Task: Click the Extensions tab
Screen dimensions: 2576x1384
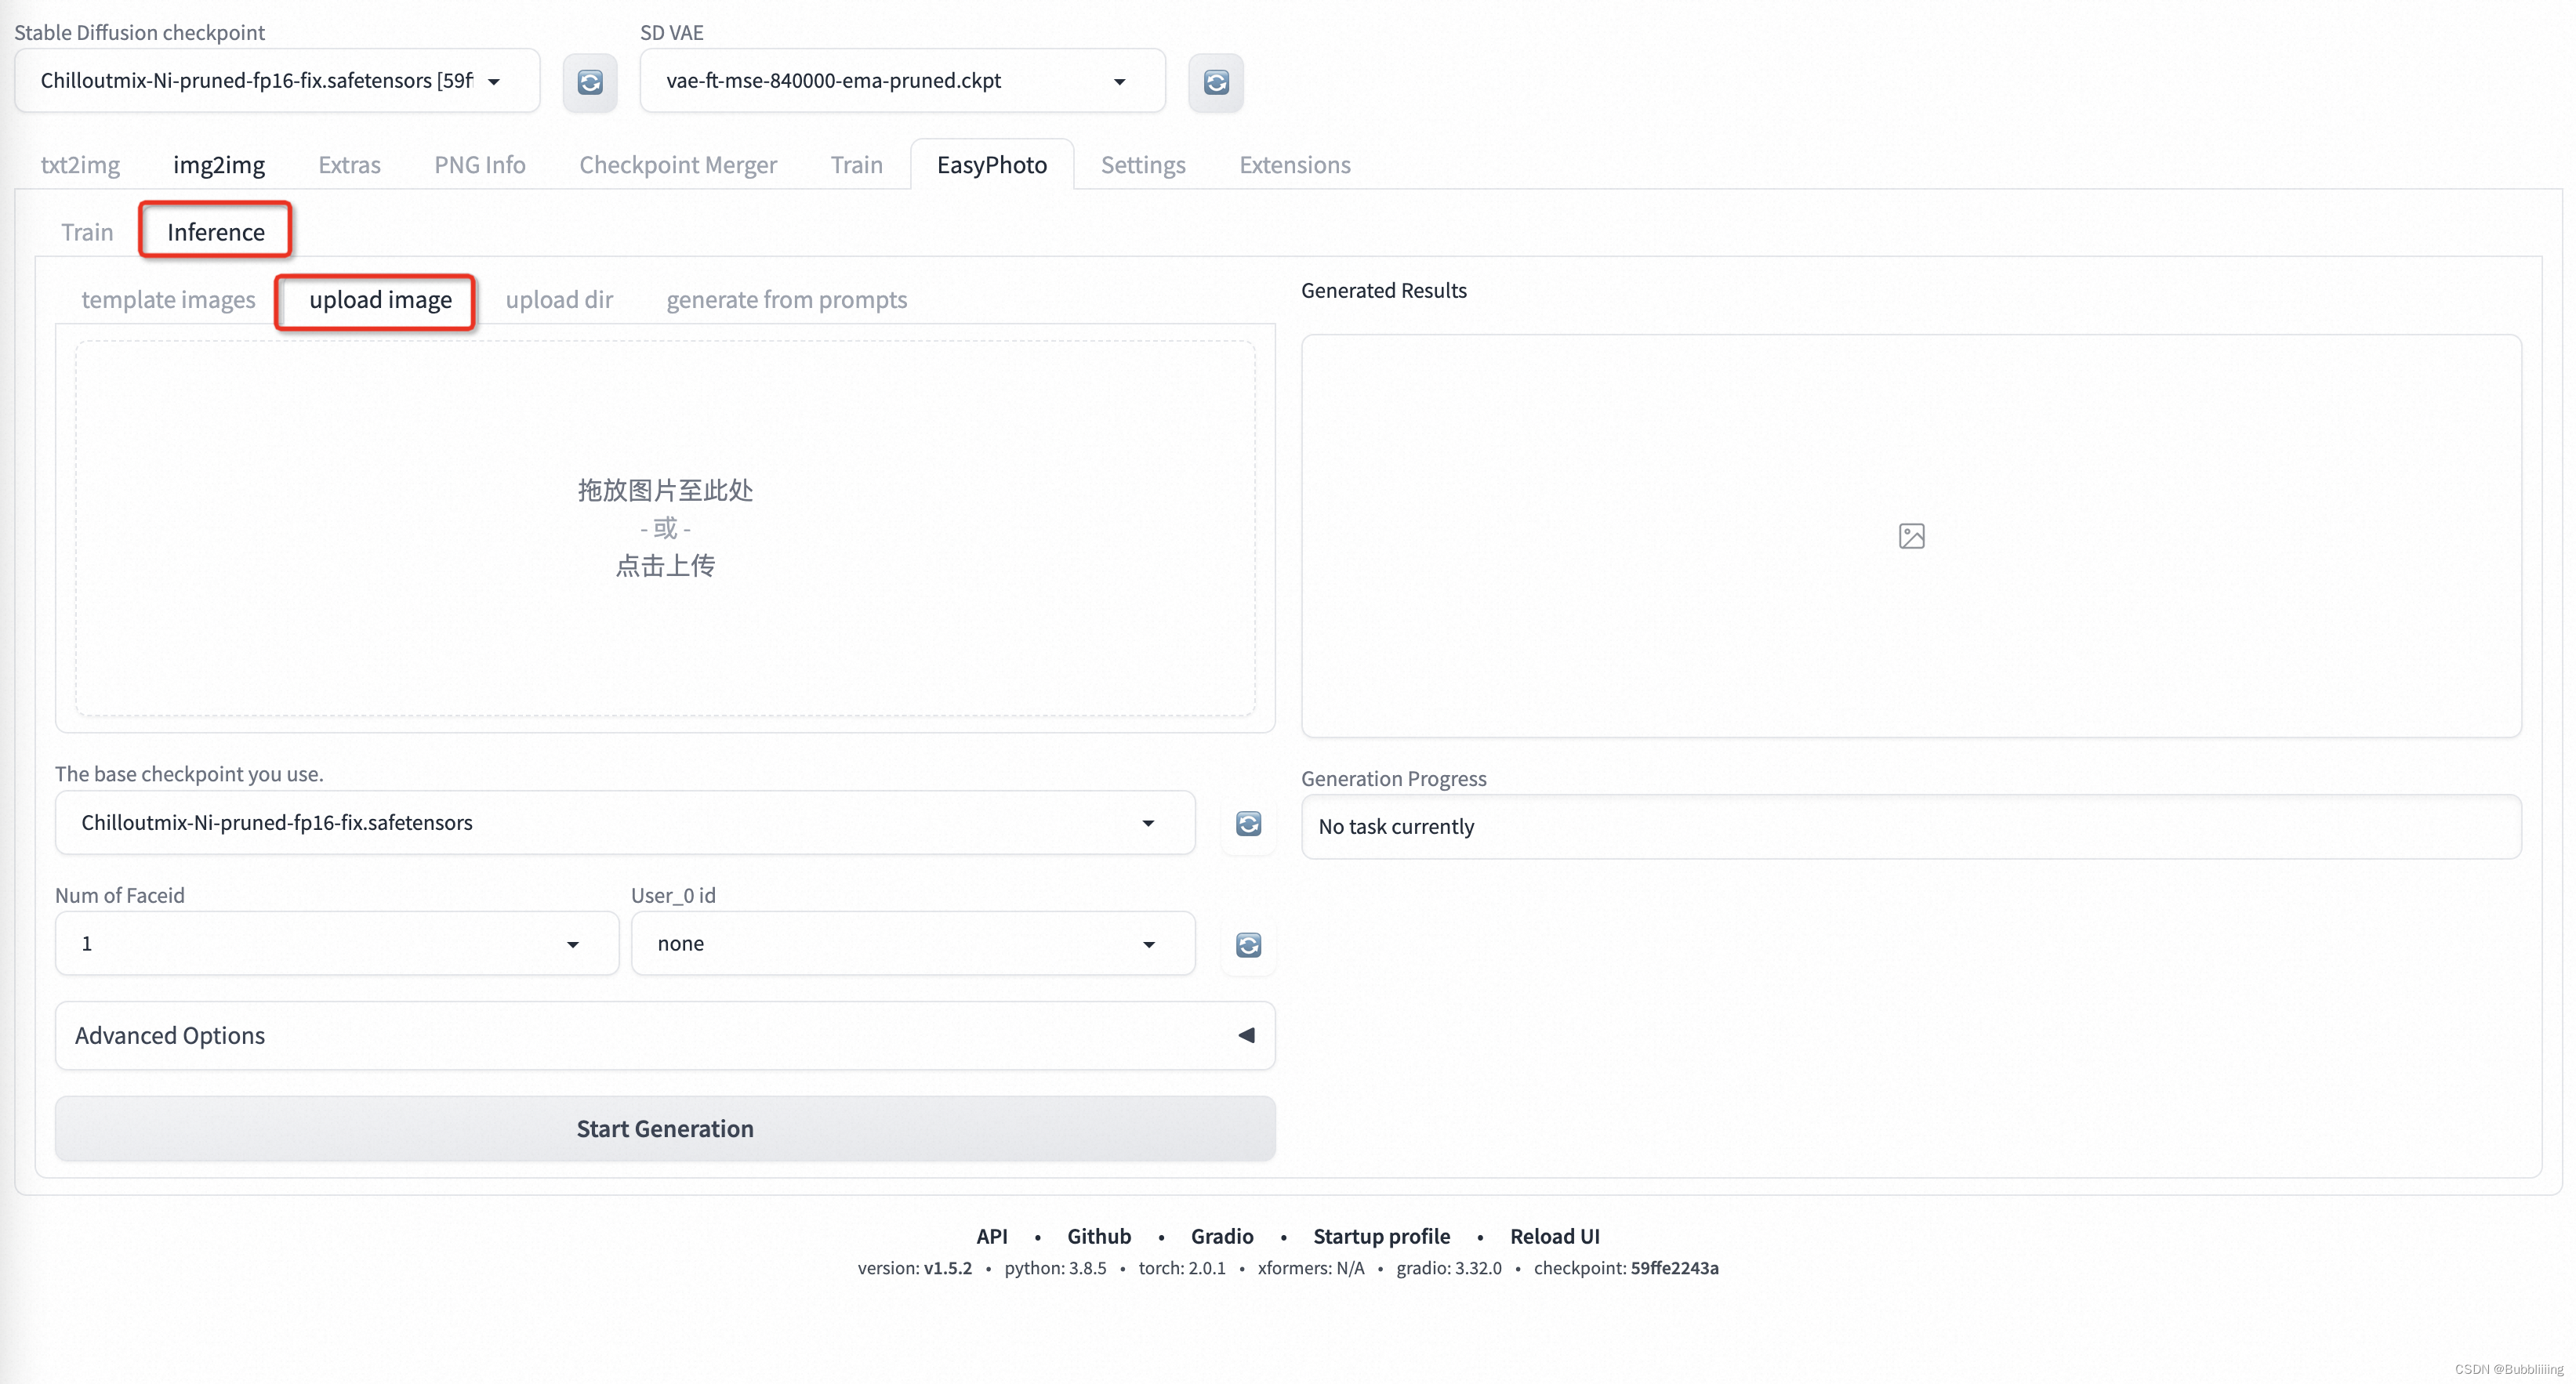Action: tap(1294, 164)
